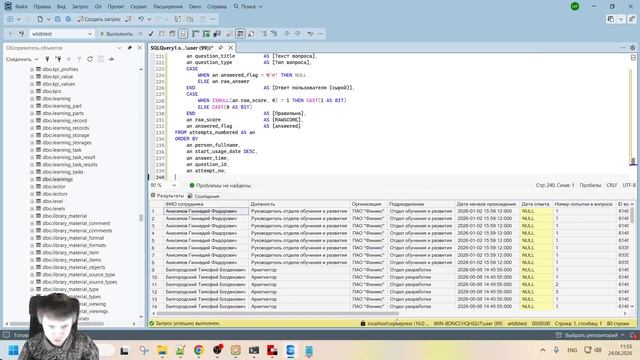Toggle pin on SQLQuery1 tab
The height and width of the screenshot is (360, 640).
point(221,48)
